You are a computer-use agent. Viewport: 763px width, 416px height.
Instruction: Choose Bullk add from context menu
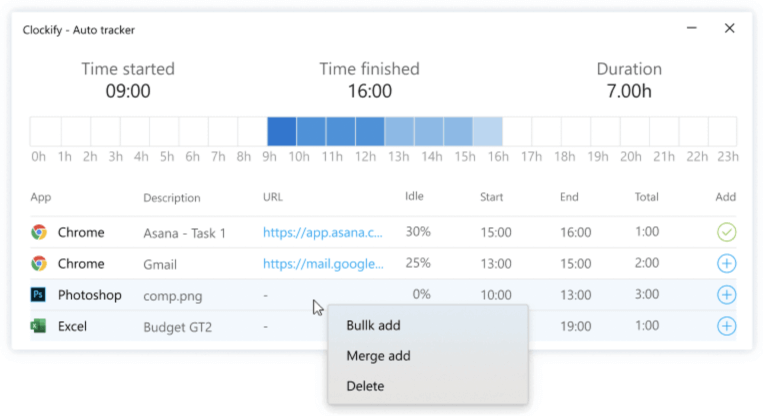(373, 325)
